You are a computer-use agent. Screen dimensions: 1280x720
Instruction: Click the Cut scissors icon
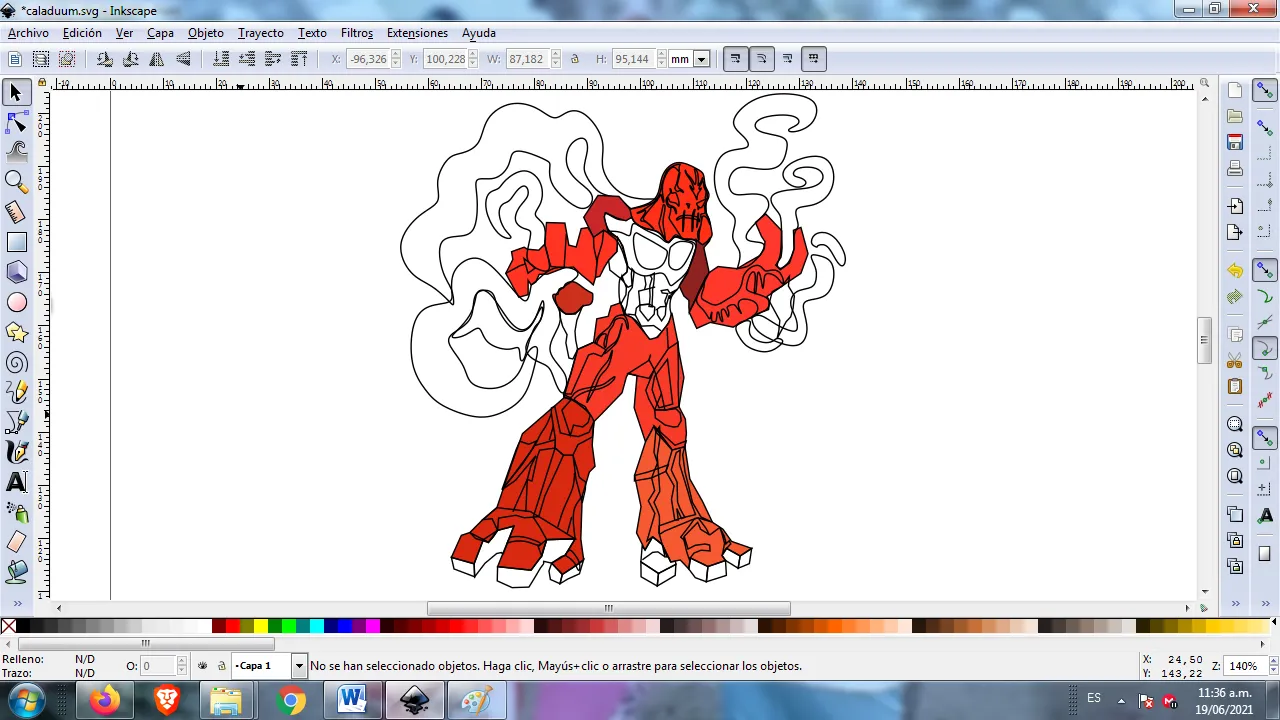(x=1235, y=360)
